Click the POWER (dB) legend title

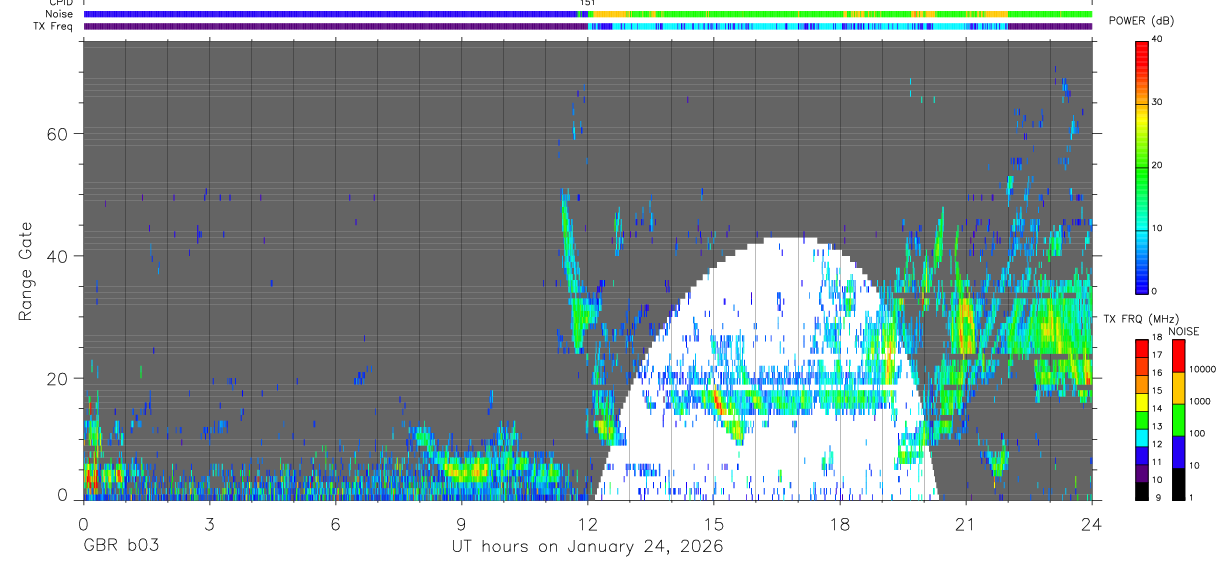[x=1142, y=21]
